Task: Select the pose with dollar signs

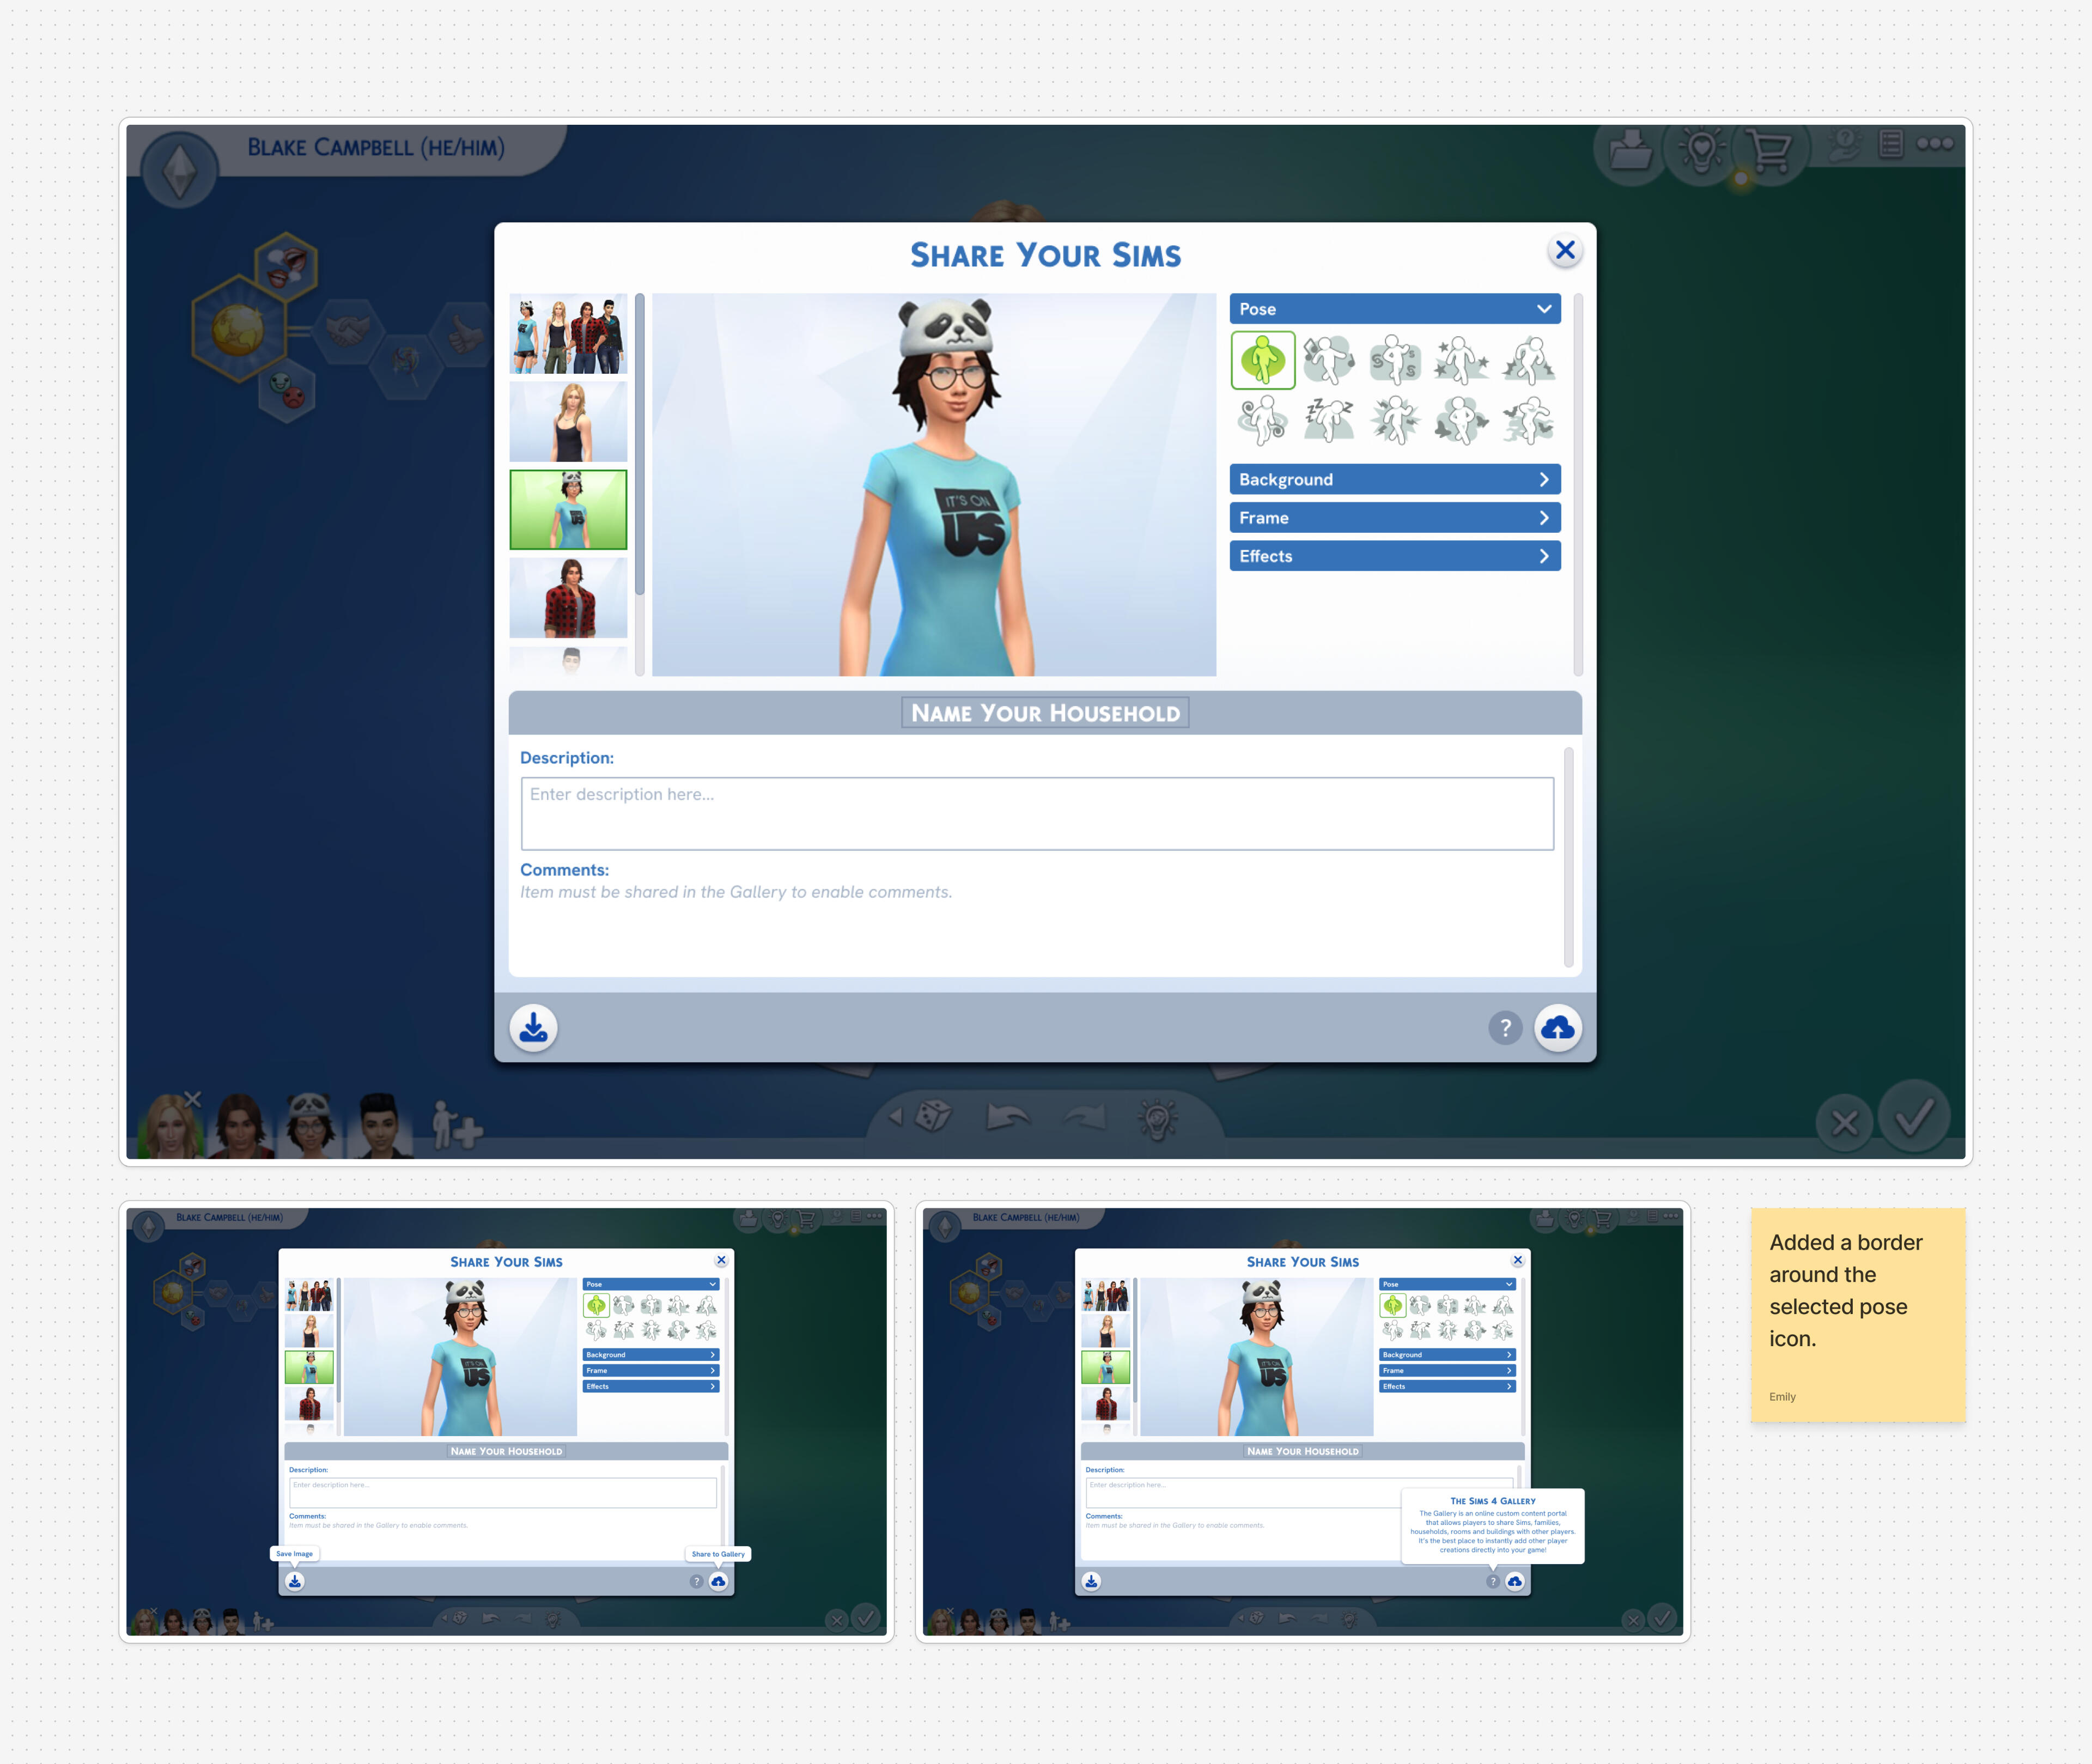Action: click(1395, 360)
